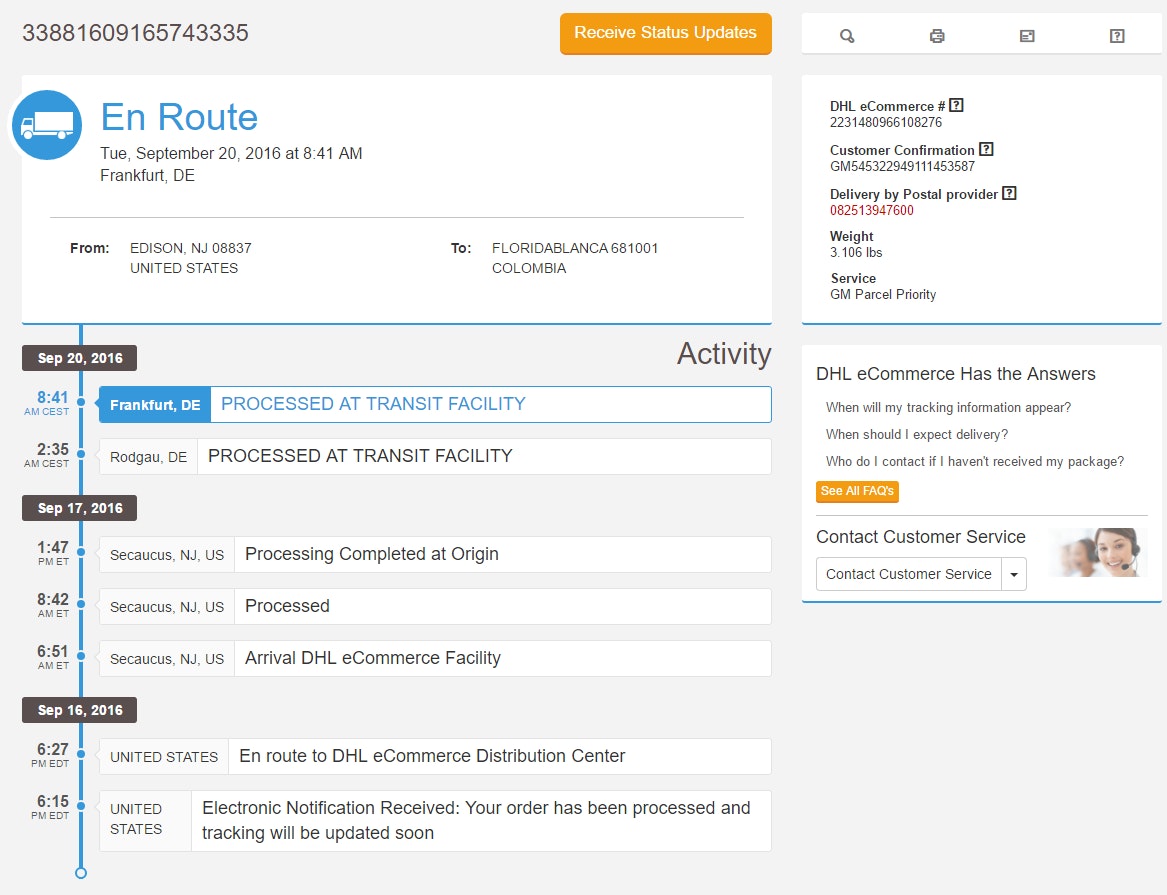Click the mail envelope icon
The image size is (1167, 895).
click(1027, 36)
